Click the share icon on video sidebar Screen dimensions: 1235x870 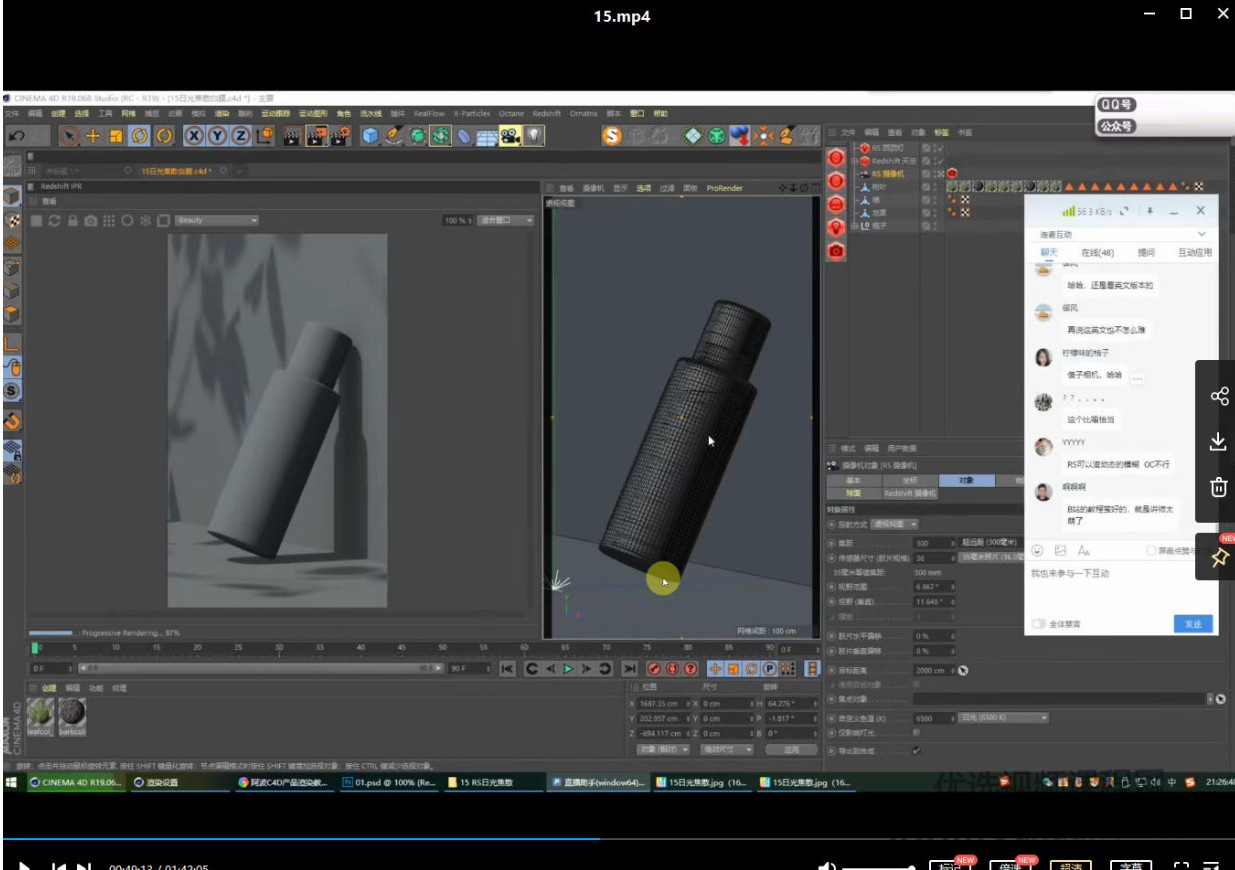tap(1218, 397)
